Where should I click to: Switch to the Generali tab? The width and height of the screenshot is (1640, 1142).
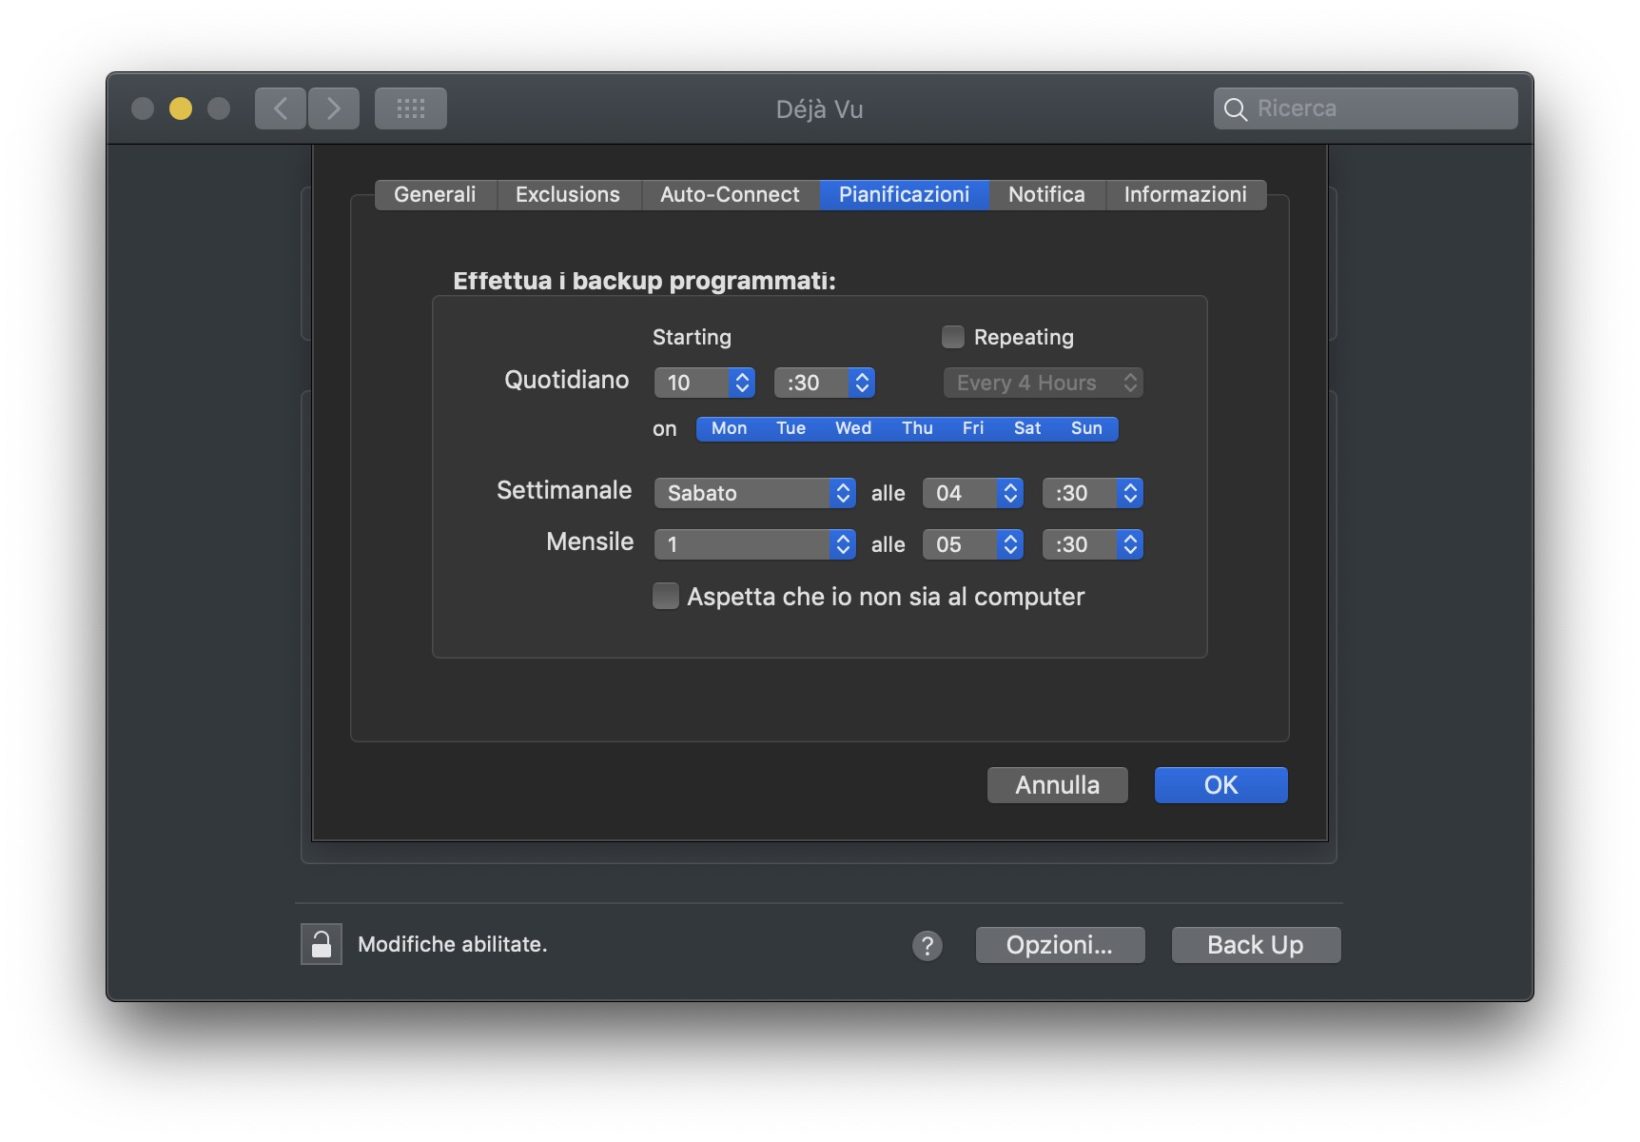(x=435, y=194)
